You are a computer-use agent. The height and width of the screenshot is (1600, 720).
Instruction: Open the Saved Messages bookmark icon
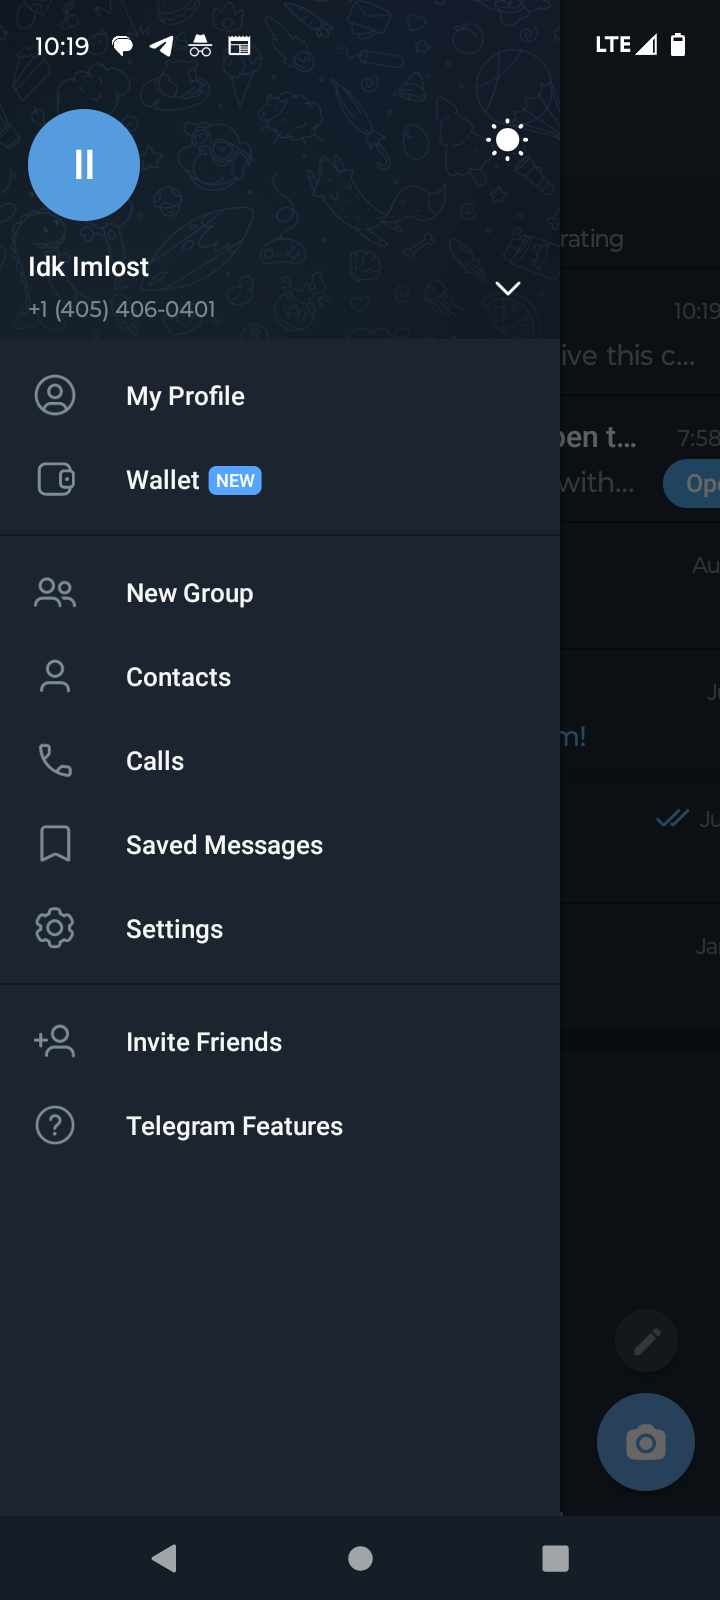(55, 845)
